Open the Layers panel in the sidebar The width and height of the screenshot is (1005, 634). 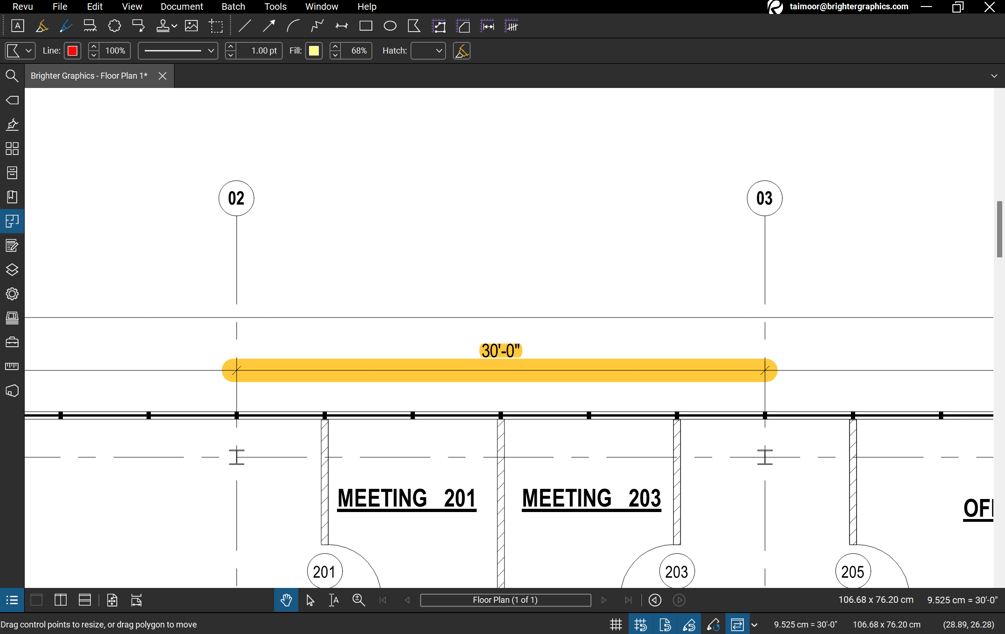click(x=12, y=269)
